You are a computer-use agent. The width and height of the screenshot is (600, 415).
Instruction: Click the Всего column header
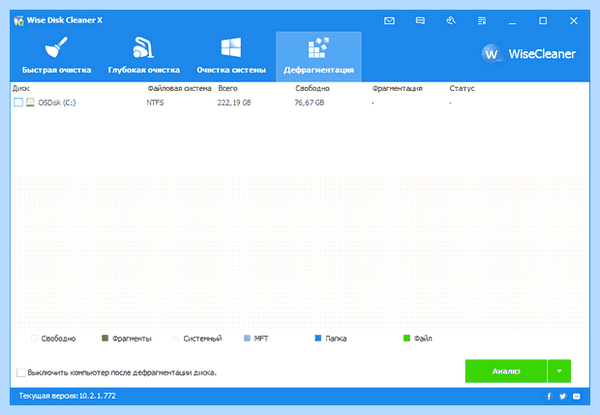coord(228,88)
